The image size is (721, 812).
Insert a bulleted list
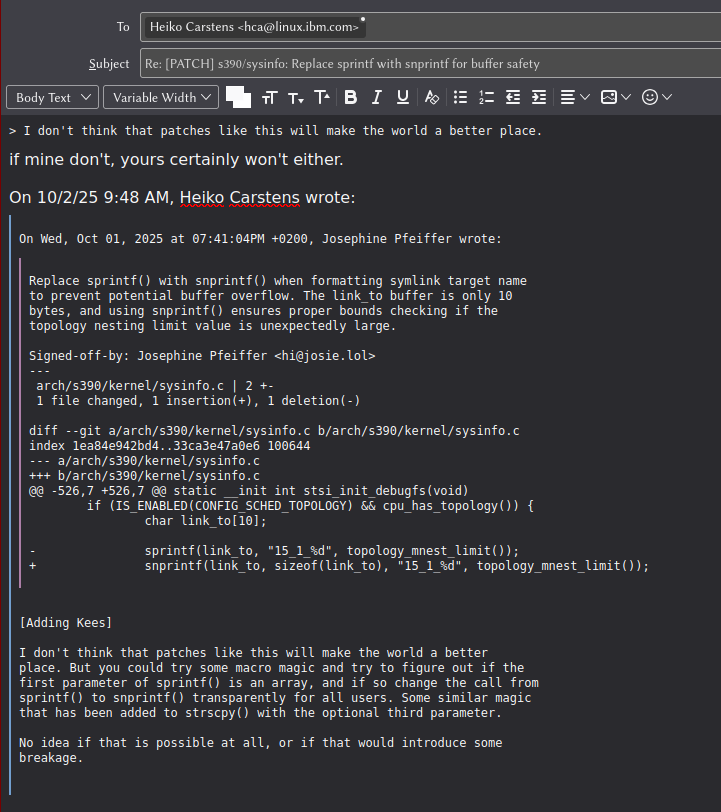tap(460, 97)
